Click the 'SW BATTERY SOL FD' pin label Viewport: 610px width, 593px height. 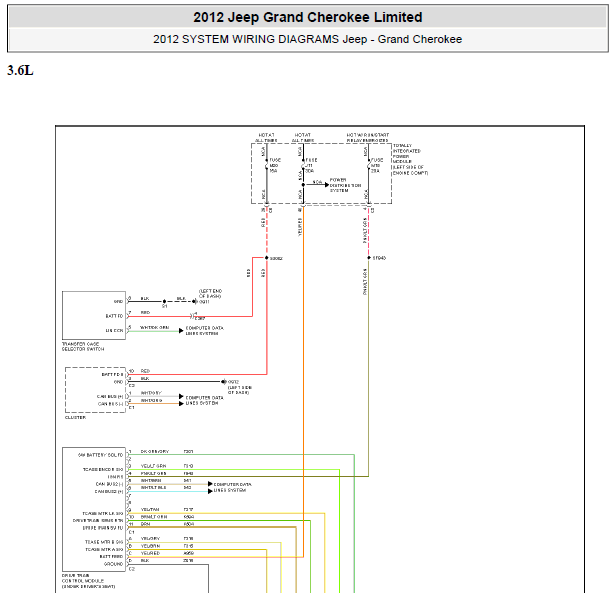pyautogui.click(x=100, y=455)
